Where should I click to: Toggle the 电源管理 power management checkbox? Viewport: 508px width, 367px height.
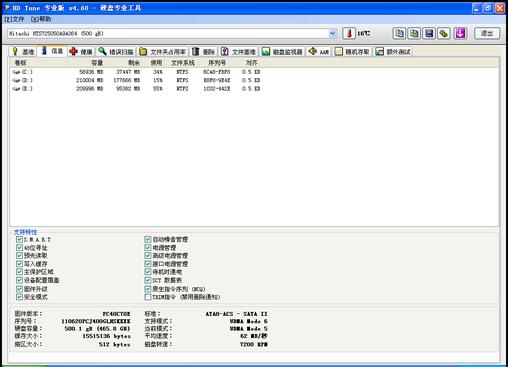tap(148, 248)
